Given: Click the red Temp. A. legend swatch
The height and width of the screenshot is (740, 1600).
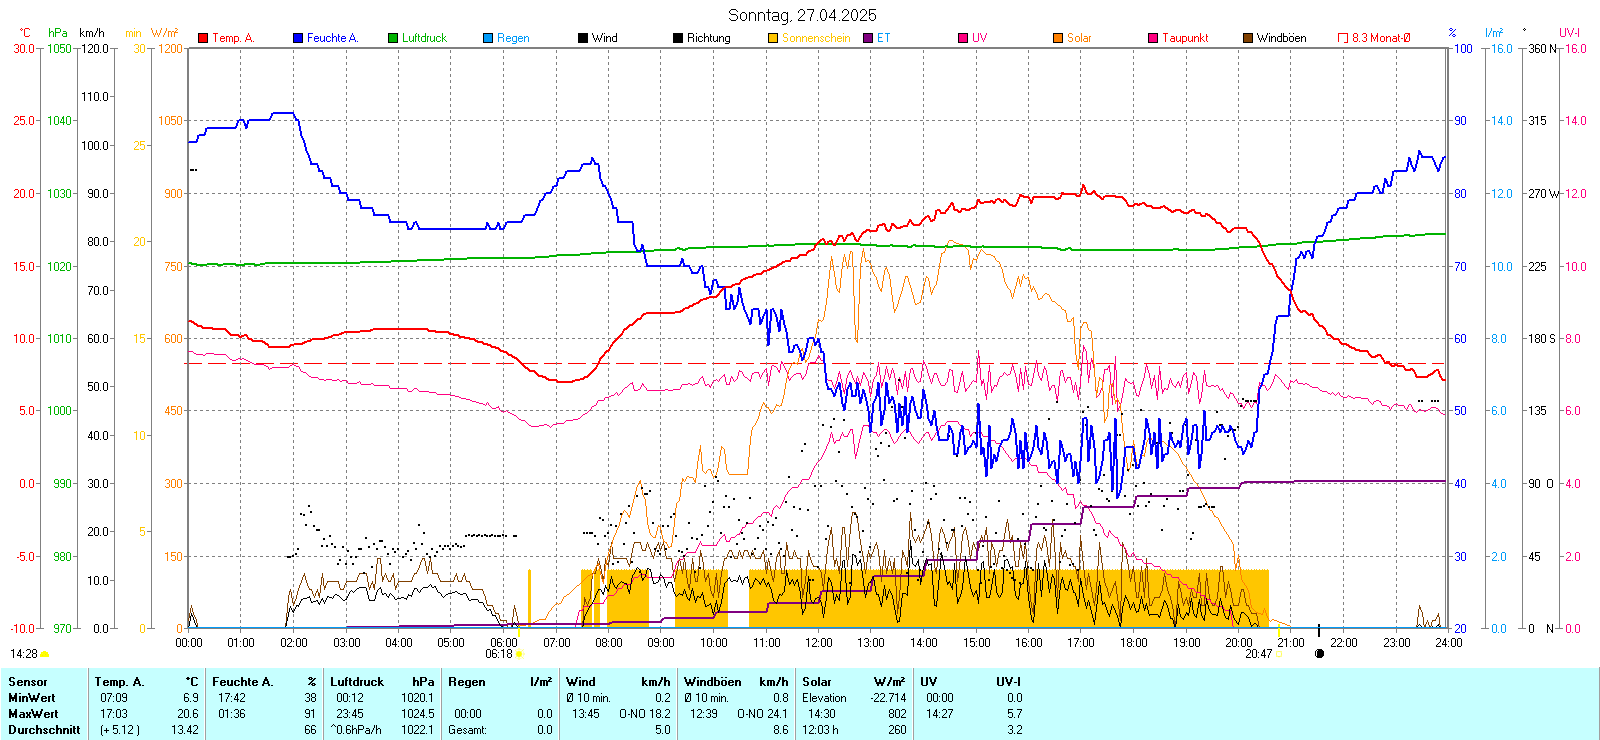Looking at the screenshot, I should tap(203, 38).
